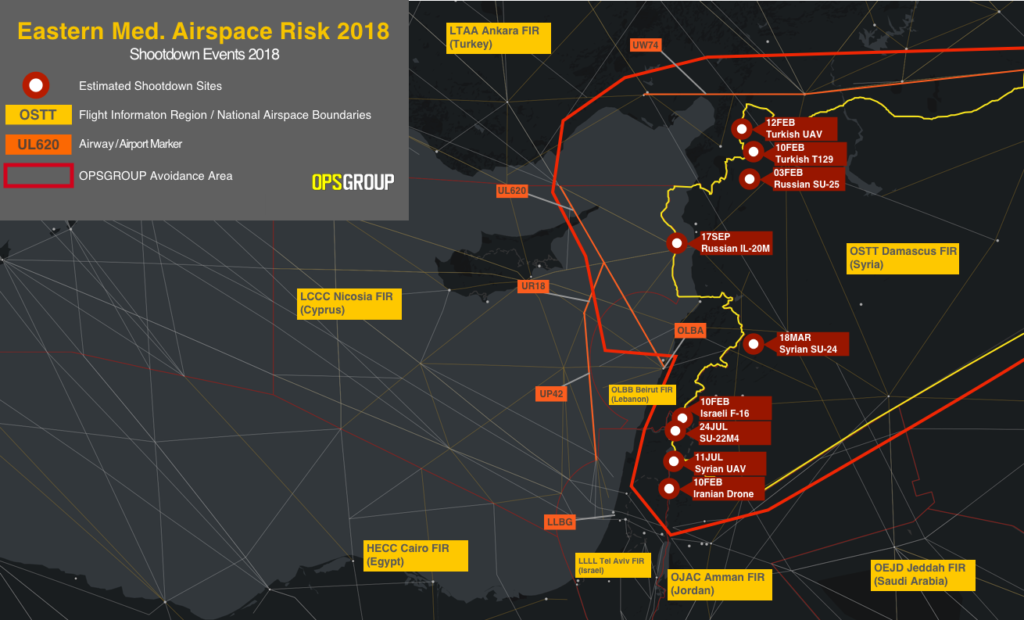The image size is (1024, 620).
Task: Click the Estimated Shootdown Sites legend icon
Action: 36,85
